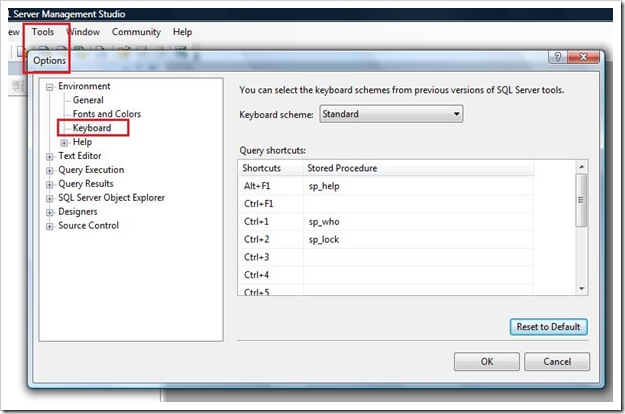This screenshot has height=414, width=625.
Task: Click the shortcuts list scroll-down arrow
Action: [x=582, y=288]
